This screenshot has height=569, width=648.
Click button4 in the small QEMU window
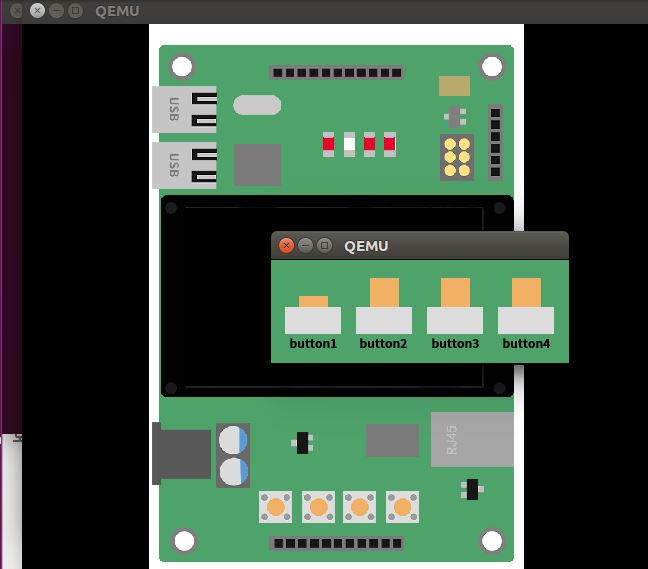526,306
